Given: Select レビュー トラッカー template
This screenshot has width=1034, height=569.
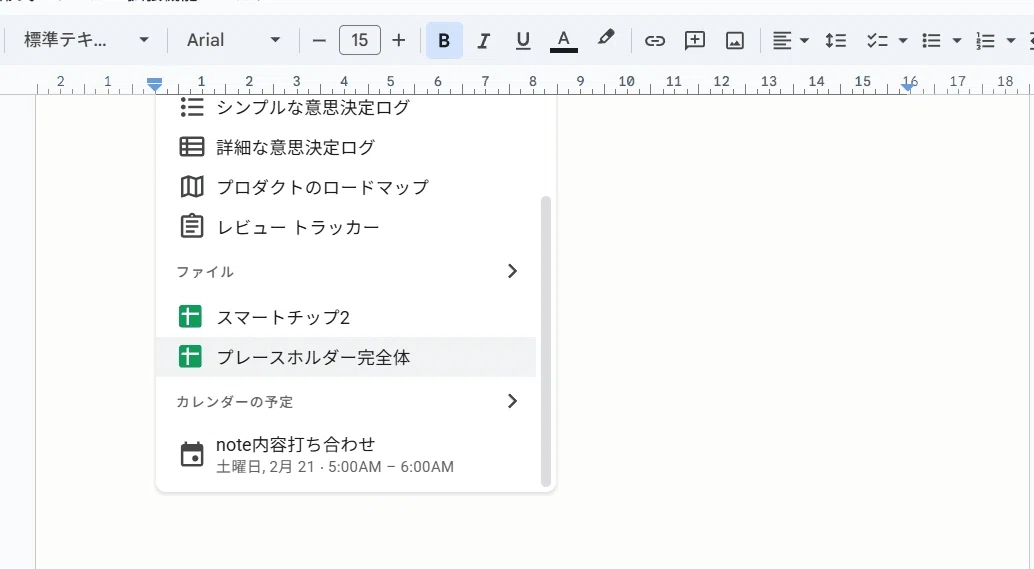Looking at the screenshot, I should (x=346, y=227).
